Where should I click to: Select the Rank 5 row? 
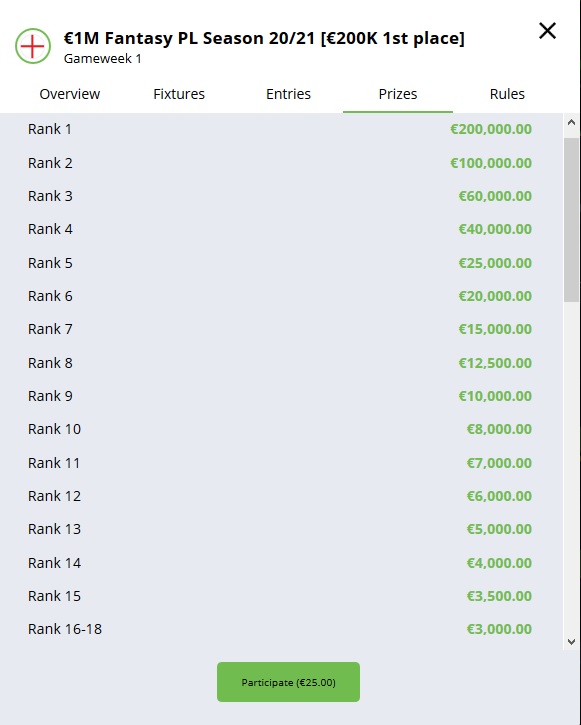(x=280, y=263)
